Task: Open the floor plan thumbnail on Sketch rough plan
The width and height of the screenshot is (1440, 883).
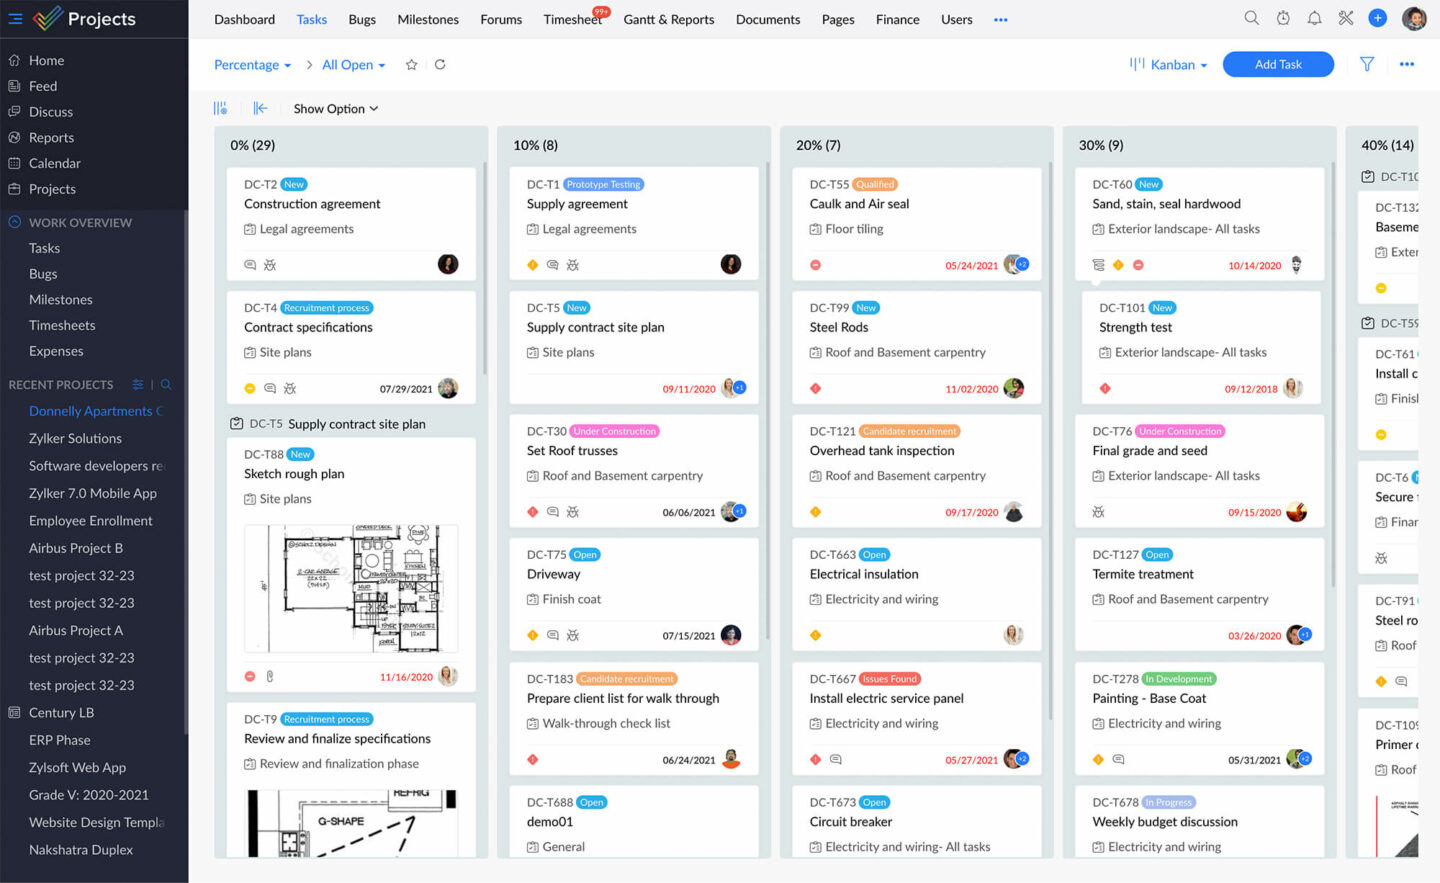Action: pos(351,588)
